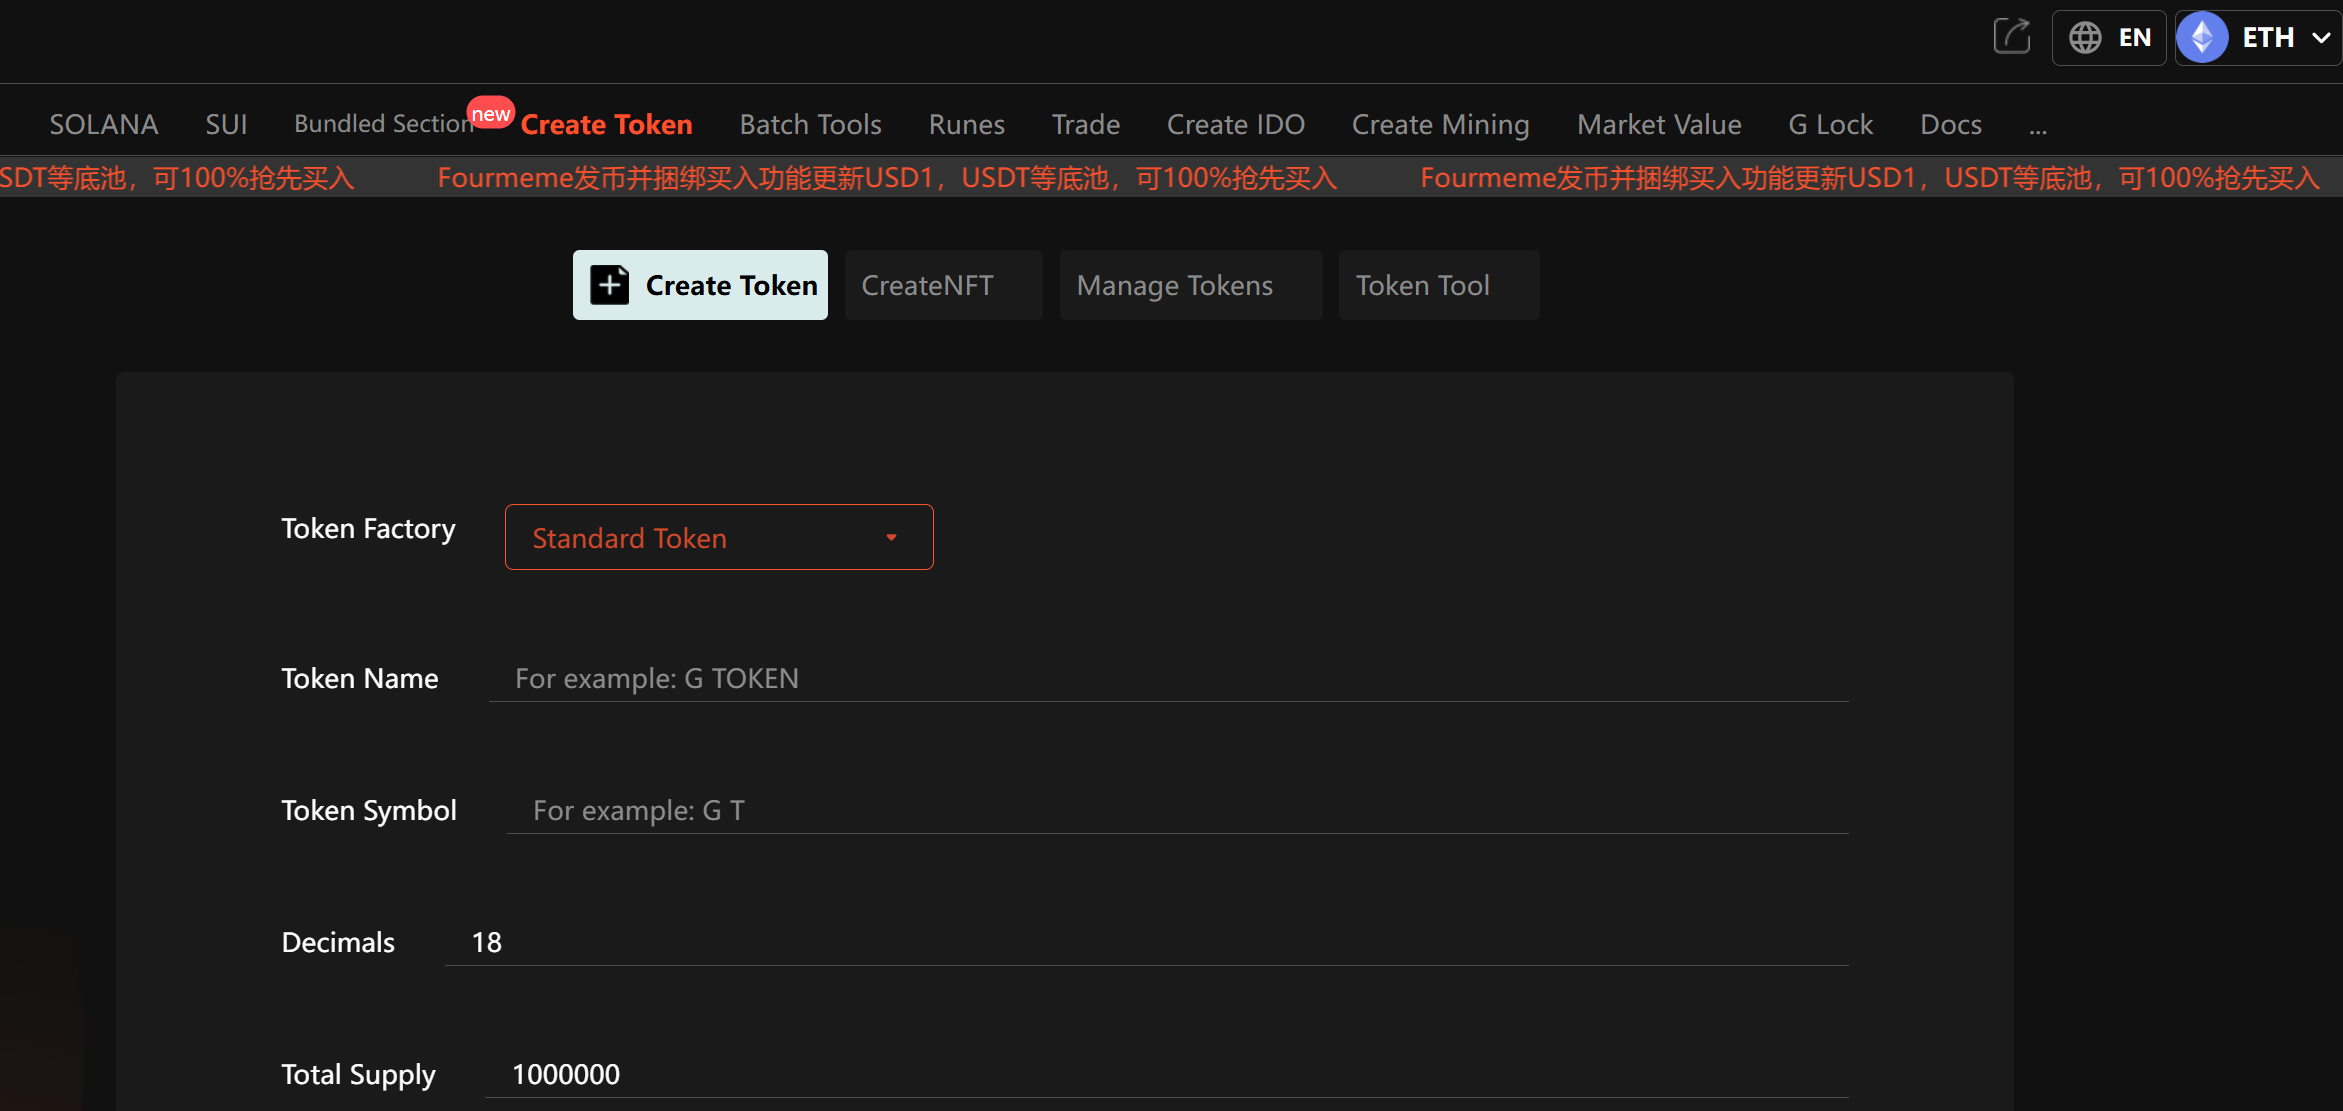Open the Docs link
Screen dimensions: 2343x1111
pyautogui.click(x=1950, y=125)
